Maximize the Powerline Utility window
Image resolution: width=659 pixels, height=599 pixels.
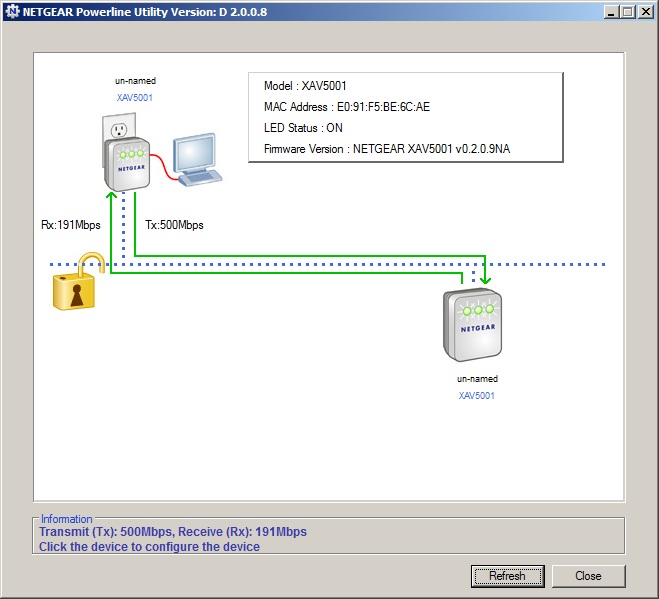628,12
